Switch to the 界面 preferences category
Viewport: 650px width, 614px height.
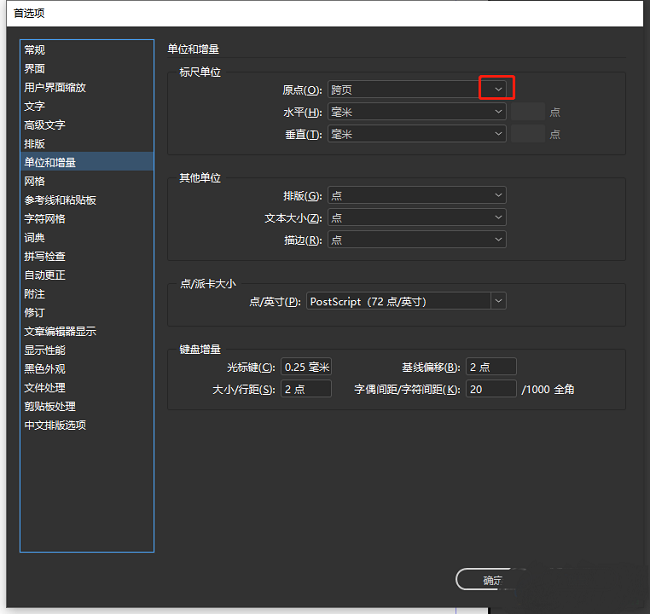(x=35, y=69)
